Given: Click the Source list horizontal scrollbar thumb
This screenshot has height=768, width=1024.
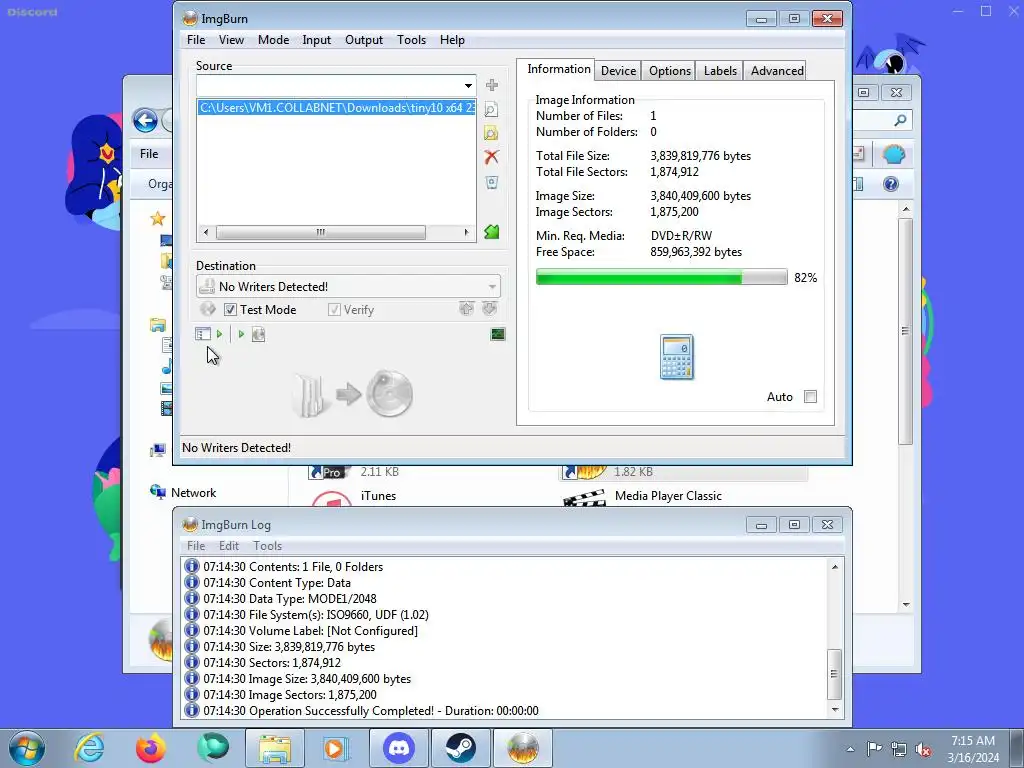Looking at the screenshot, I should 321,232.
